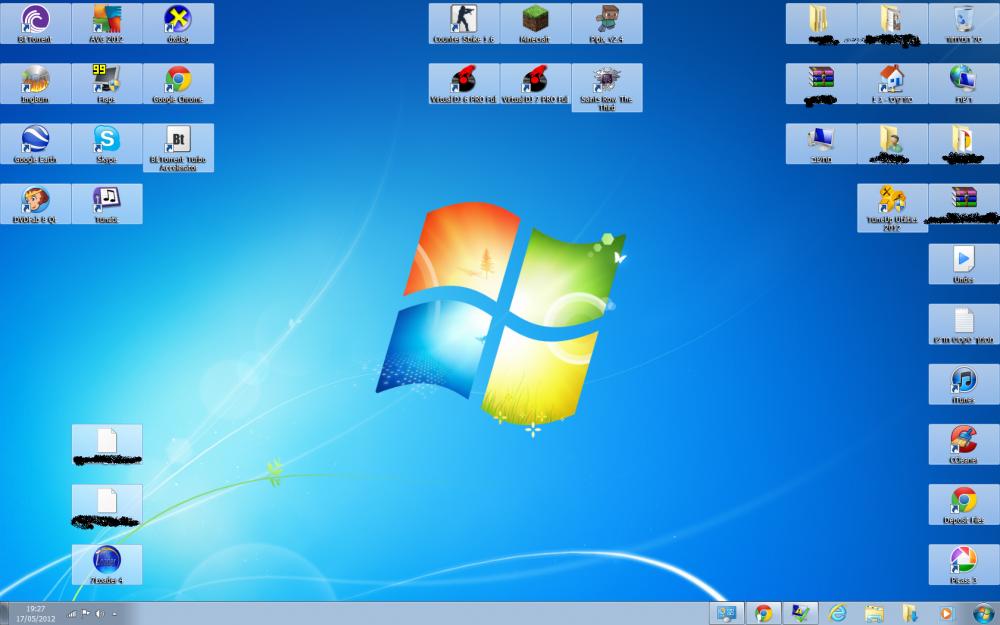The width and height of the screenshot is (1000, 625).
Task: Launch Picasa 3 from the desktop
Action: coord(964,564)
